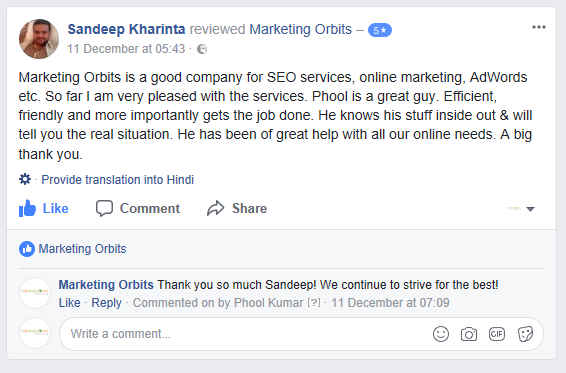Click the Comment button
Viewport: 566px width, 373px height.
coord(138,208)
